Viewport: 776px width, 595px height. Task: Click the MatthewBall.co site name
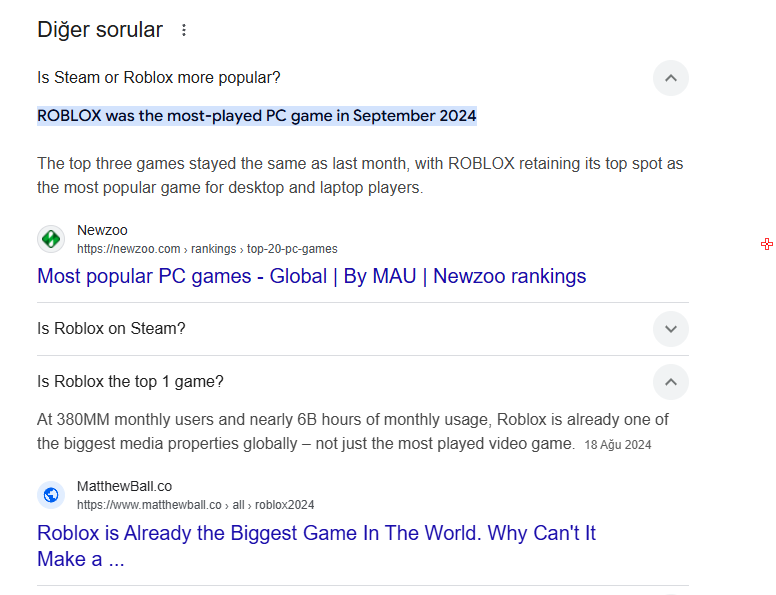[124, 487]
